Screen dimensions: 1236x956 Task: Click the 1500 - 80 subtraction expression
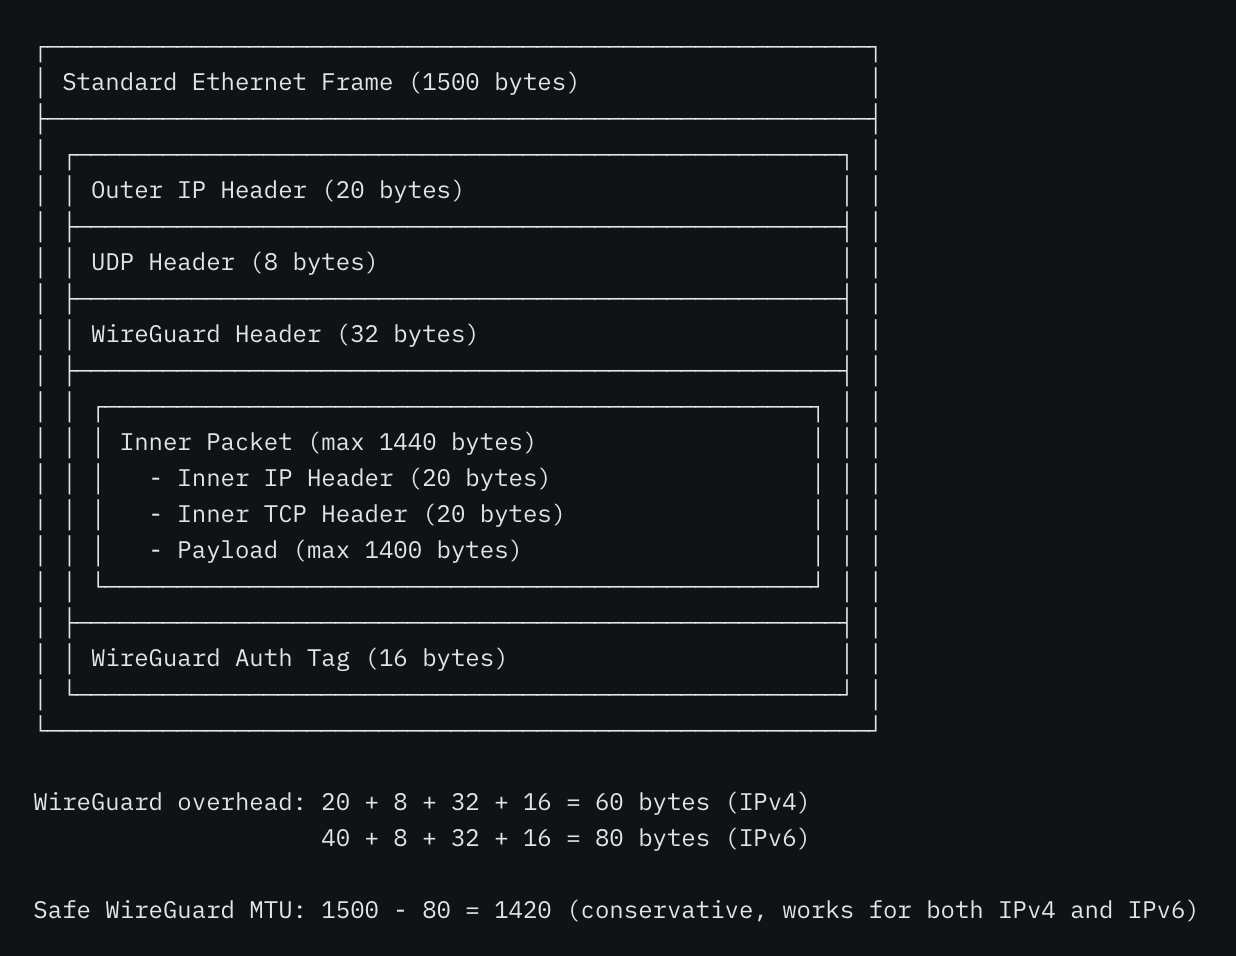386,910
